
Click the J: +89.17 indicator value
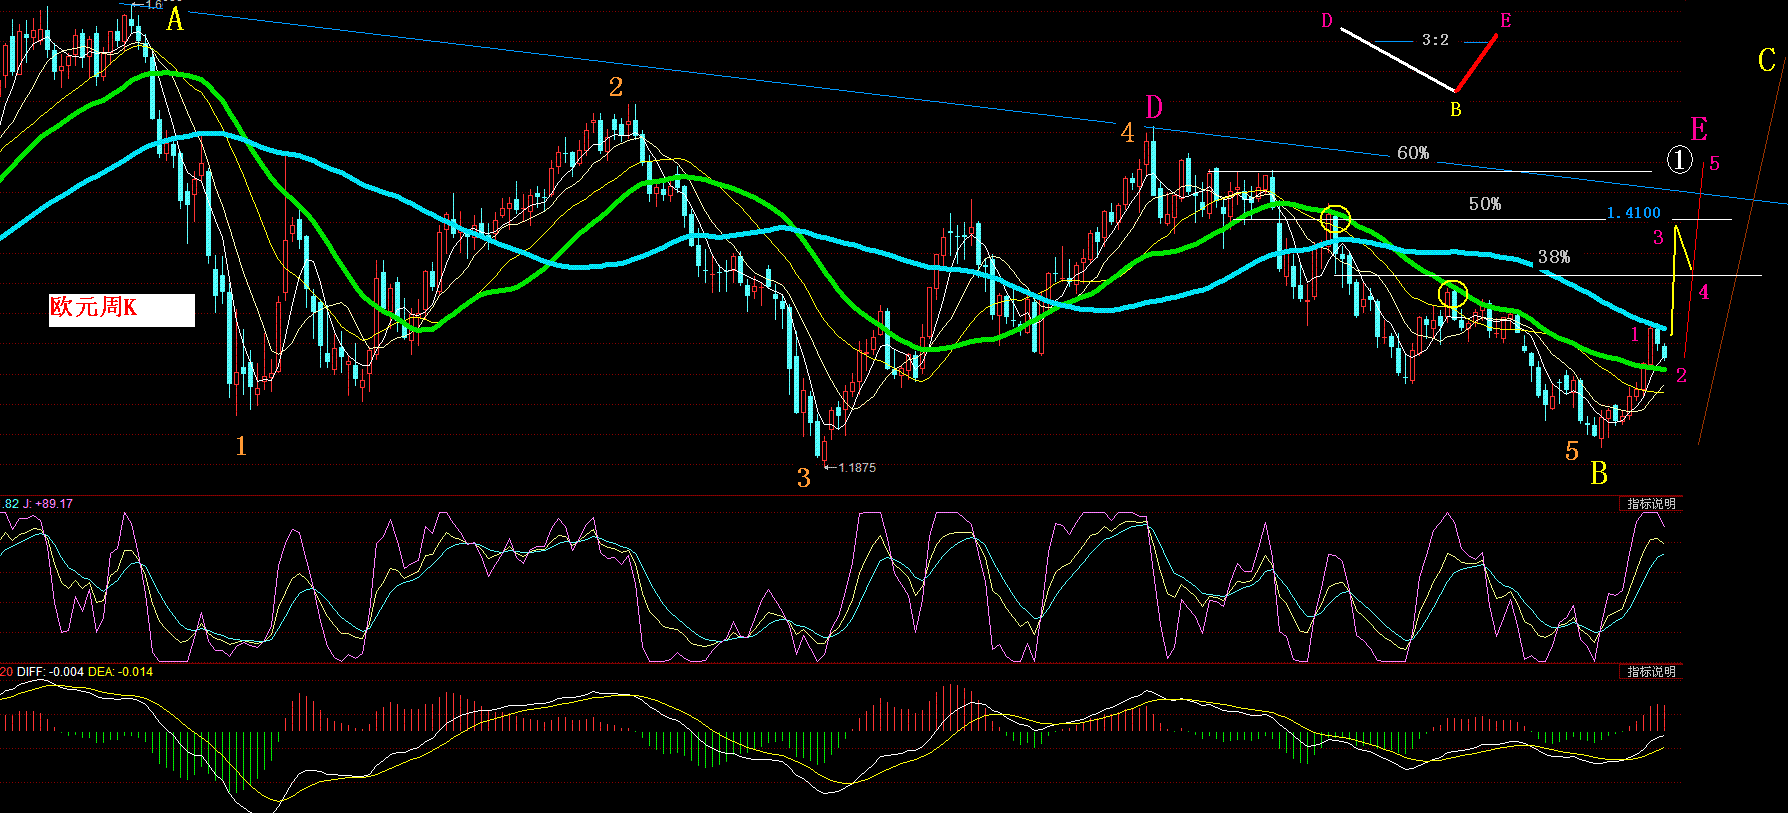47,504
